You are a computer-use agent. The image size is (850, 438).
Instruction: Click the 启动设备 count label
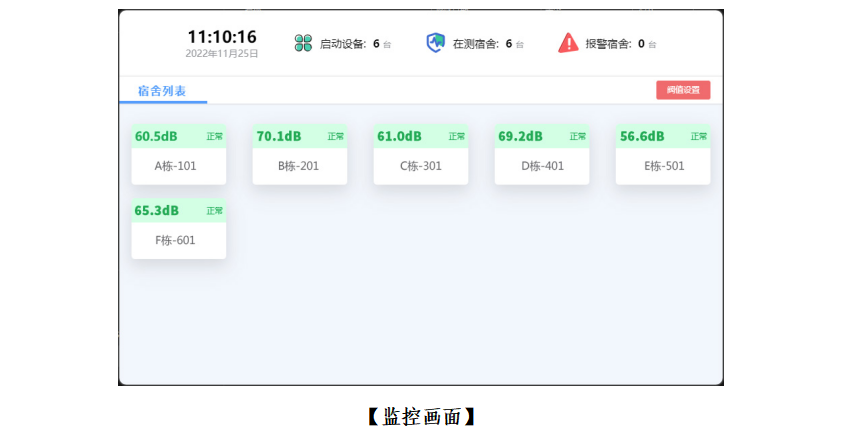[344, 44]
